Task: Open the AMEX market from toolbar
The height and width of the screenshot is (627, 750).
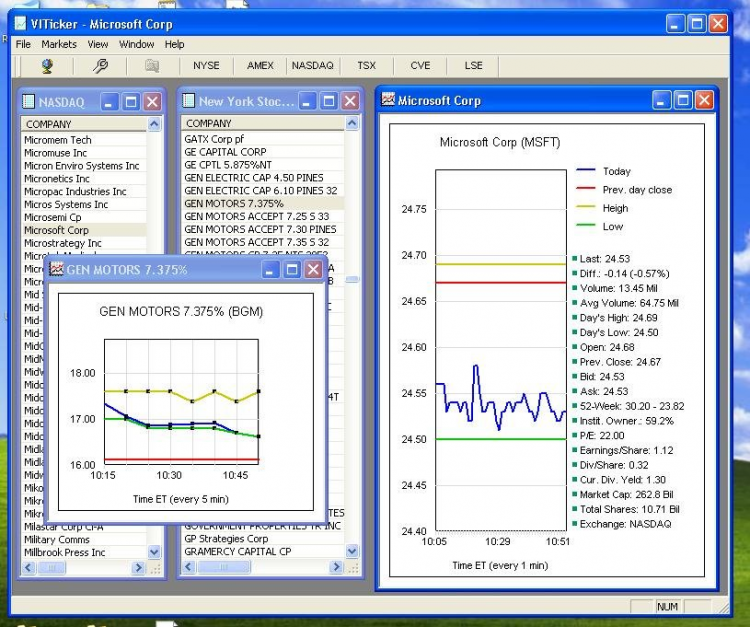Action: click(260, 66)
